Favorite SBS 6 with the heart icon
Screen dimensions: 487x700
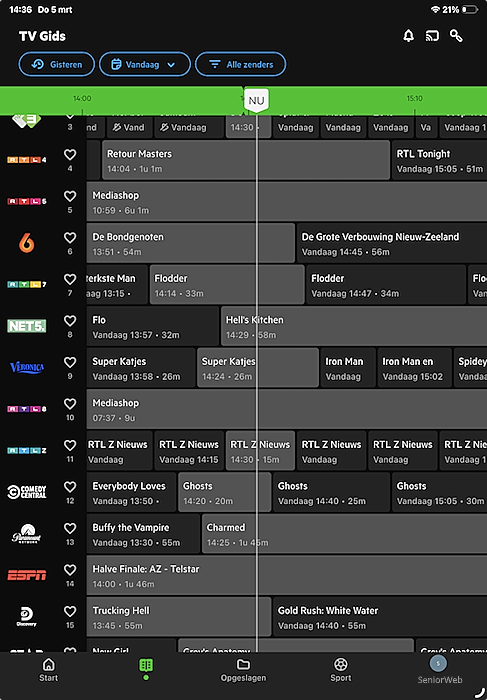coord(70,238)
